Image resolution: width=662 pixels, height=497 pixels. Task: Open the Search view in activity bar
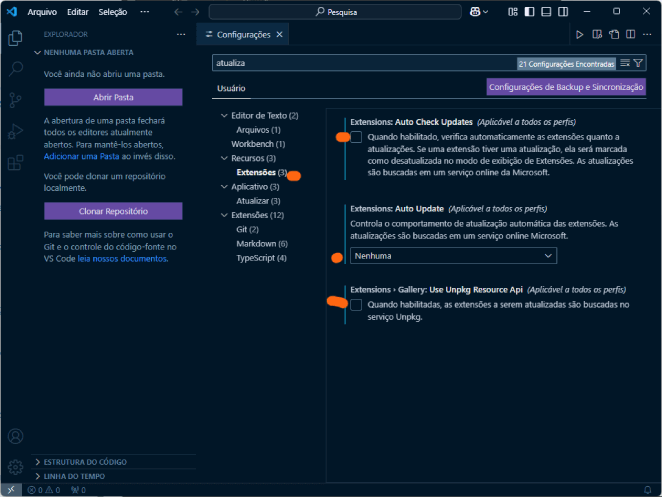16,68
